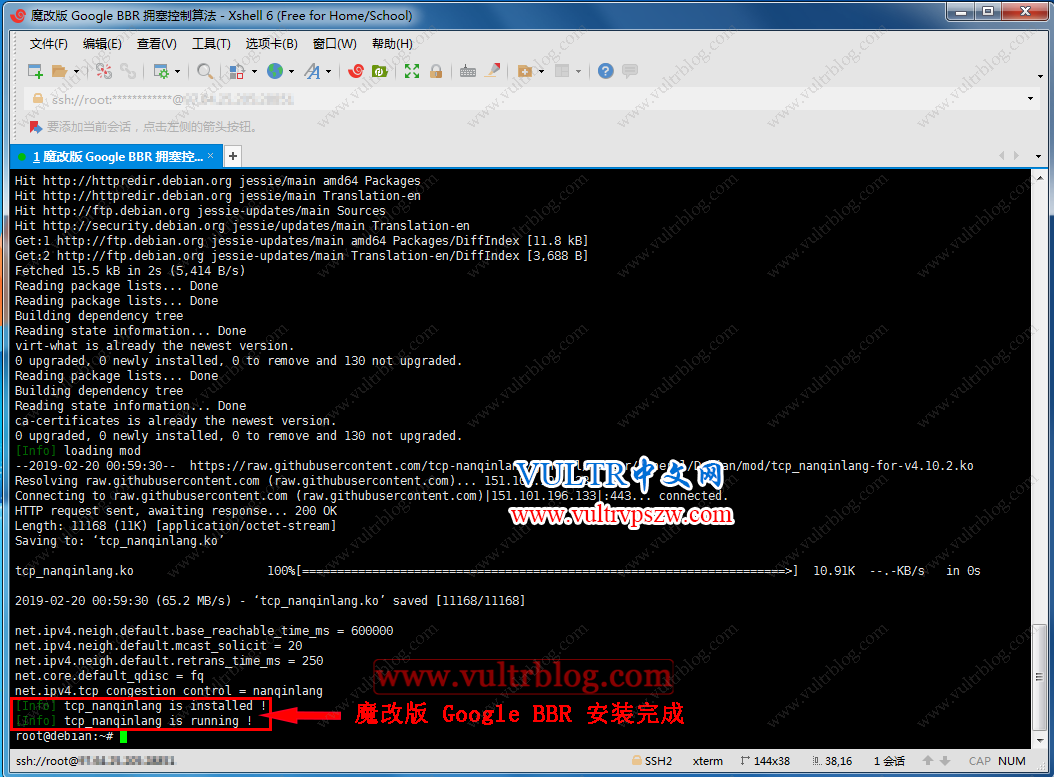Screen dimensions: 1054x777
Task: Click the Open Session folder icon
Action: 60,71
